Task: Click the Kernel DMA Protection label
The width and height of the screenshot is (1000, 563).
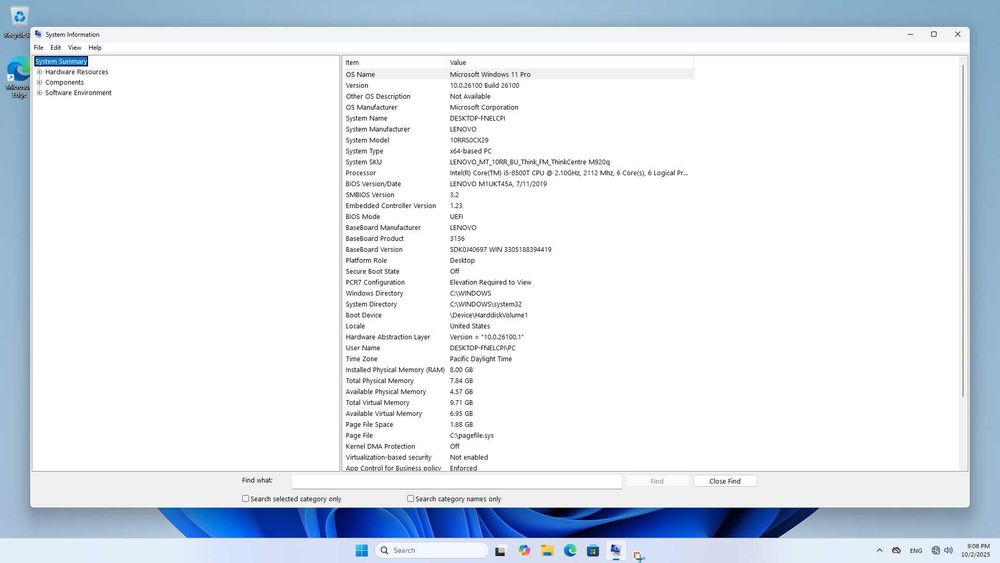Action: tap(380, 446)
